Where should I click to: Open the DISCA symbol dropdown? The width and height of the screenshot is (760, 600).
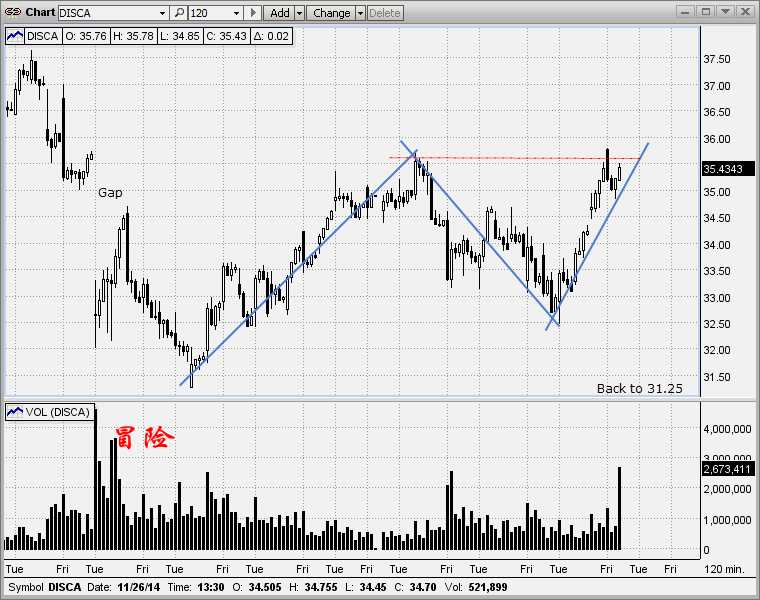pyautogui.click(x=162, y=13)
